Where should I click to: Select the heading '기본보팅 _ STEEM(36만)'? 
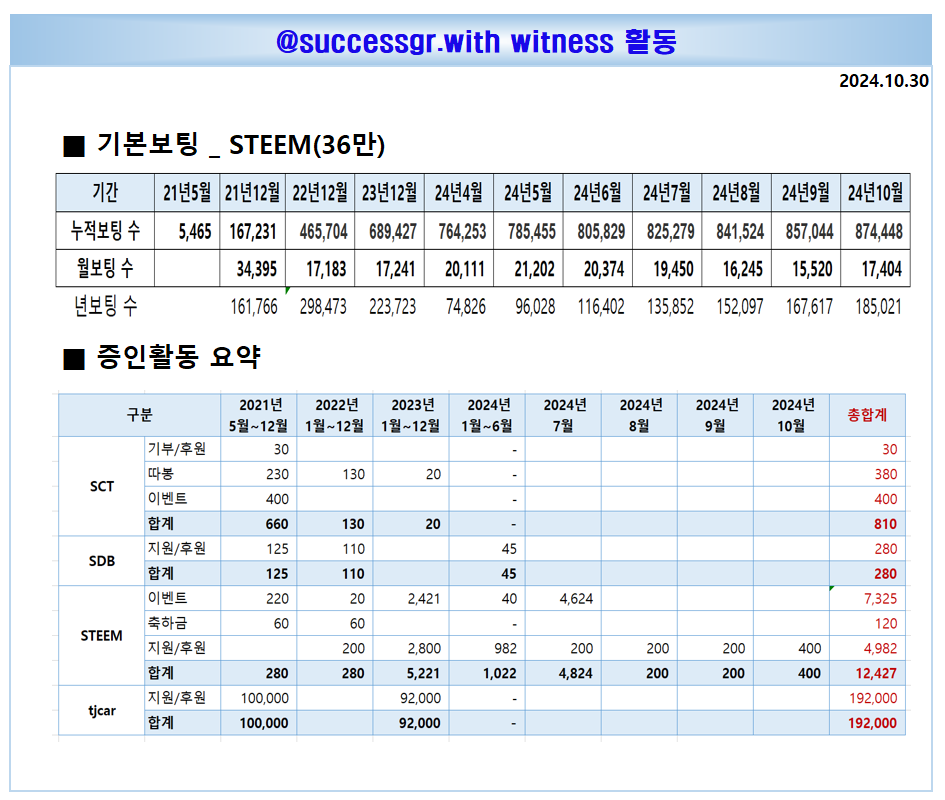coord(240,145)
